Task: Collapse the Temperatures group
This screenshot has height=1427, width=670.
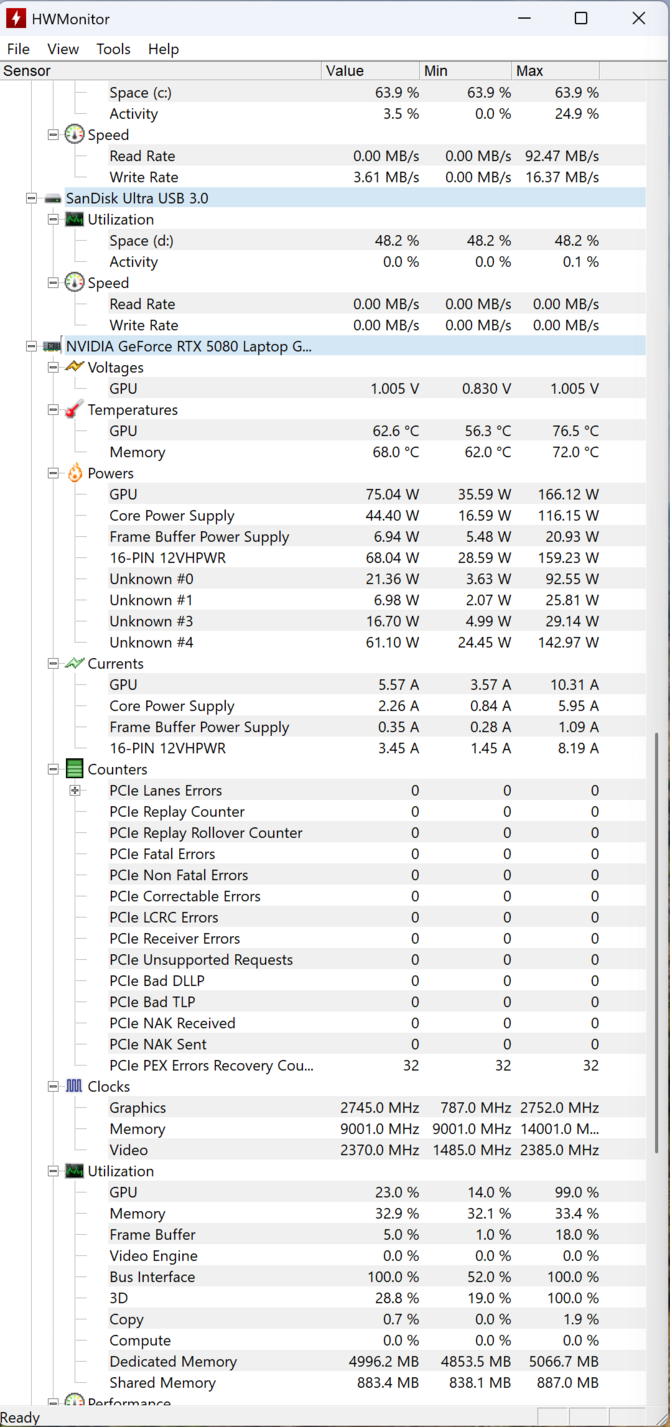Action: pos(53,410)
